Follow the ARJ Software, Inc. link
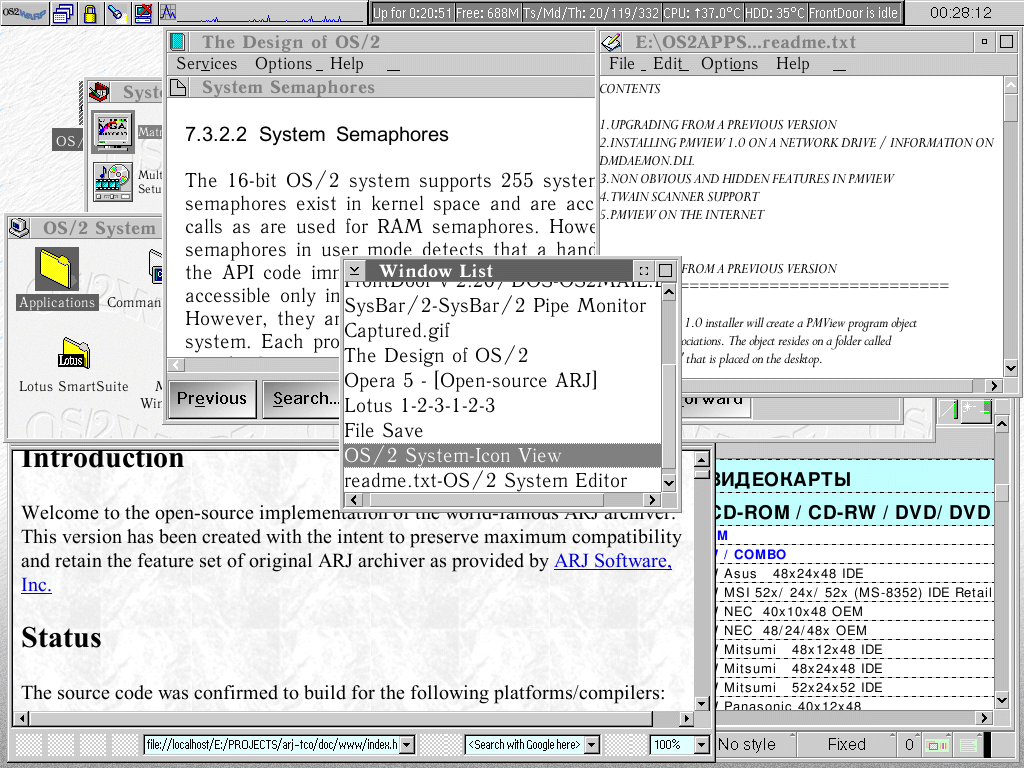This screenshot has width=1024, height=768. [613, 561]
